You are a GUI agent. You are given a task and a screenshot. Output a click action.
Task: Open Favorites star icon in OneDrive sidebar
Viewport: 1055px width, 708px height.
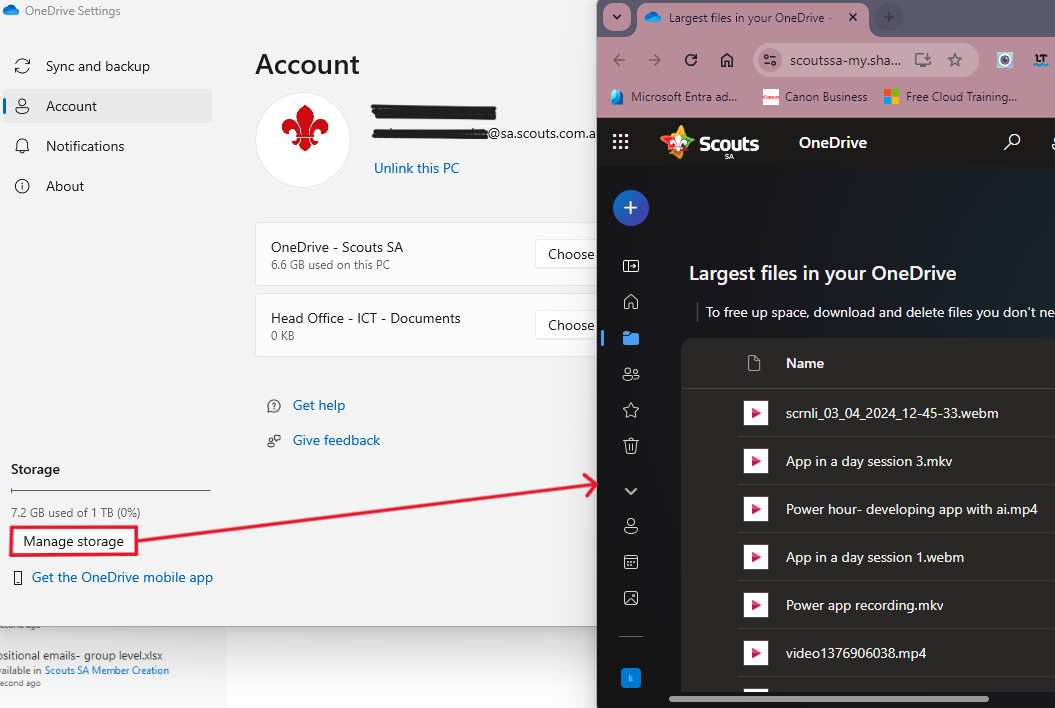(x=630, y=410)
